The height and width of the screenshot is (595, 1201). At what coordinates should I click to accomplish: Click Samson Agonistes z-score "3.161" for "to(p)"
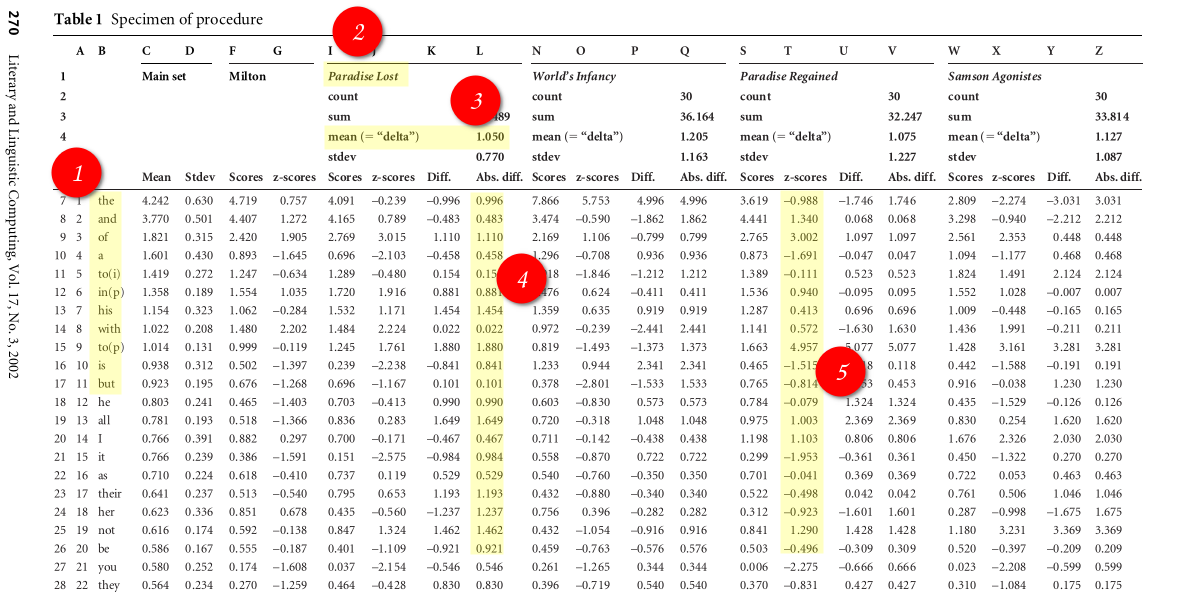(x=1012, y=348)
